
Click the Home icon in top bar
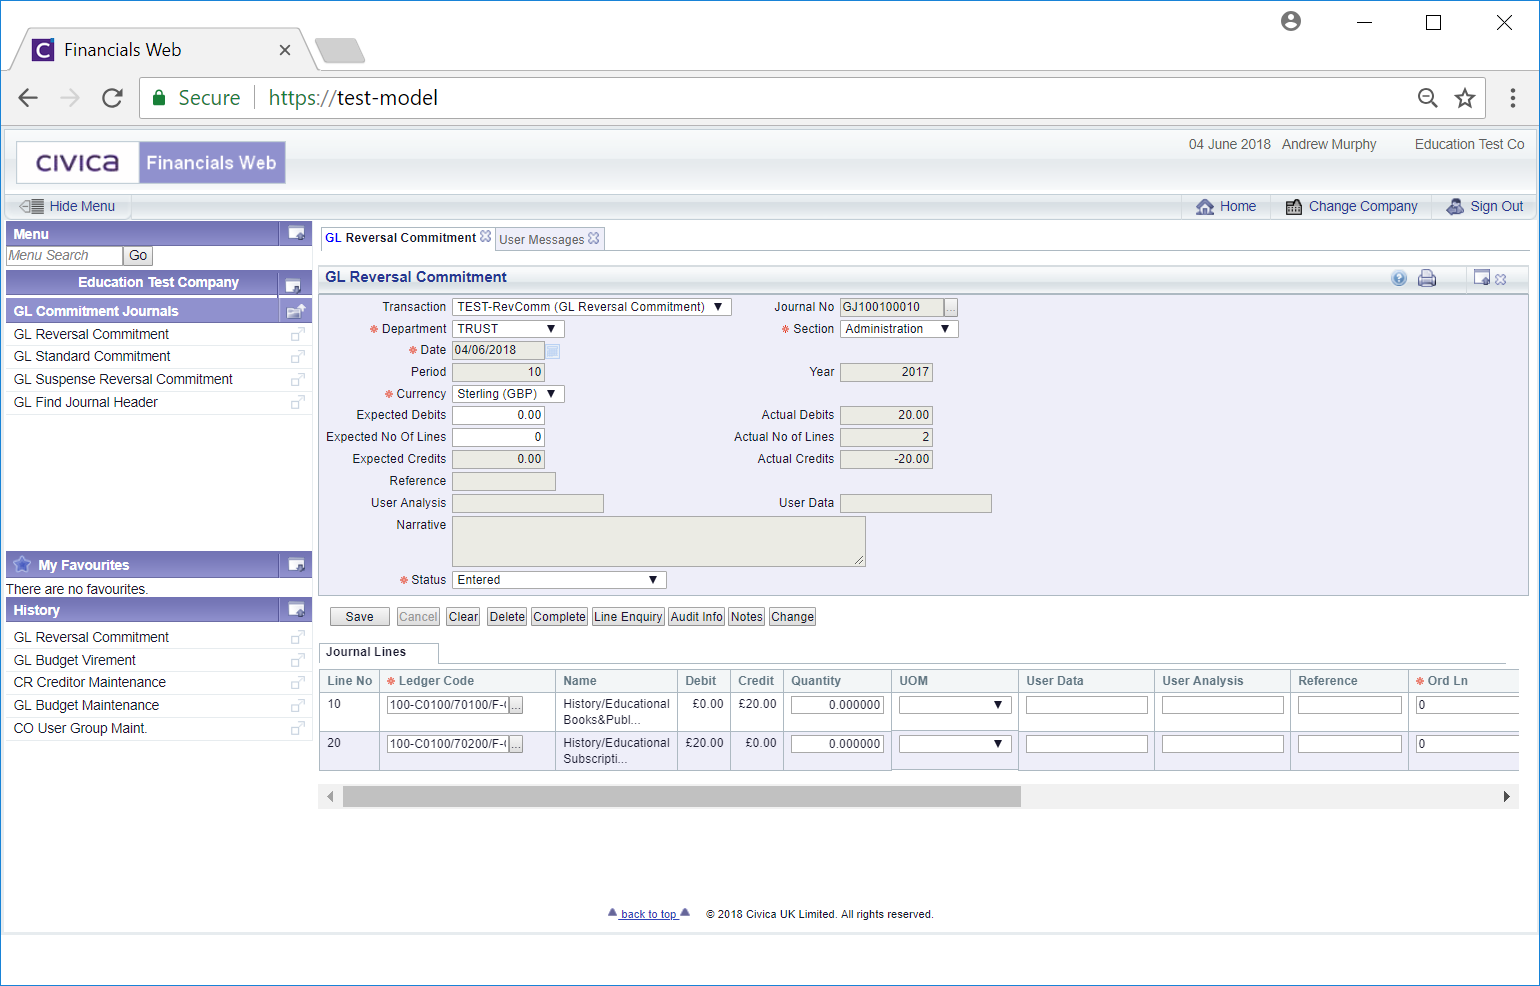(x=1205, y=207)
